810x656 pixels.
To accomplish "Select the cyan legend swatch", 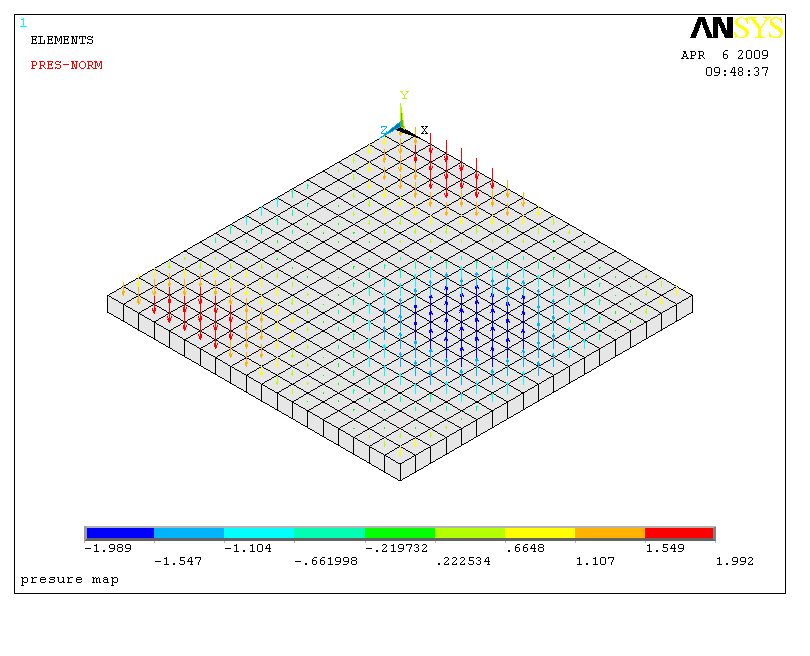I will coord(259,533).
